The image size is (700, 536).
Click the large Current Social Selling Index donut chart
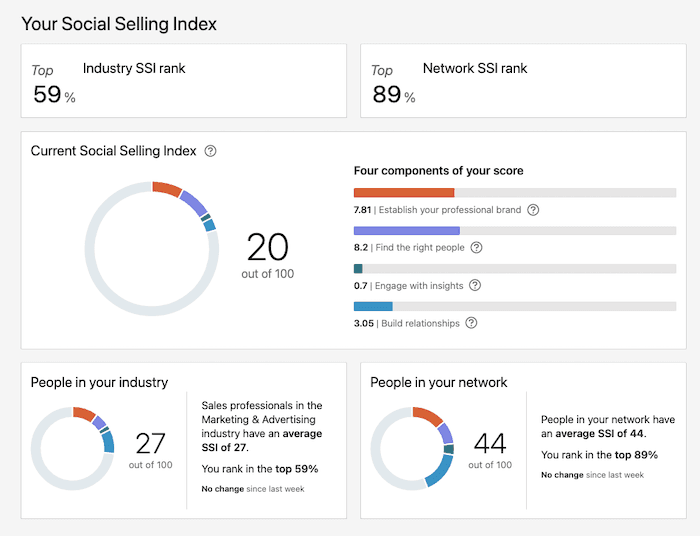(151, 247)
